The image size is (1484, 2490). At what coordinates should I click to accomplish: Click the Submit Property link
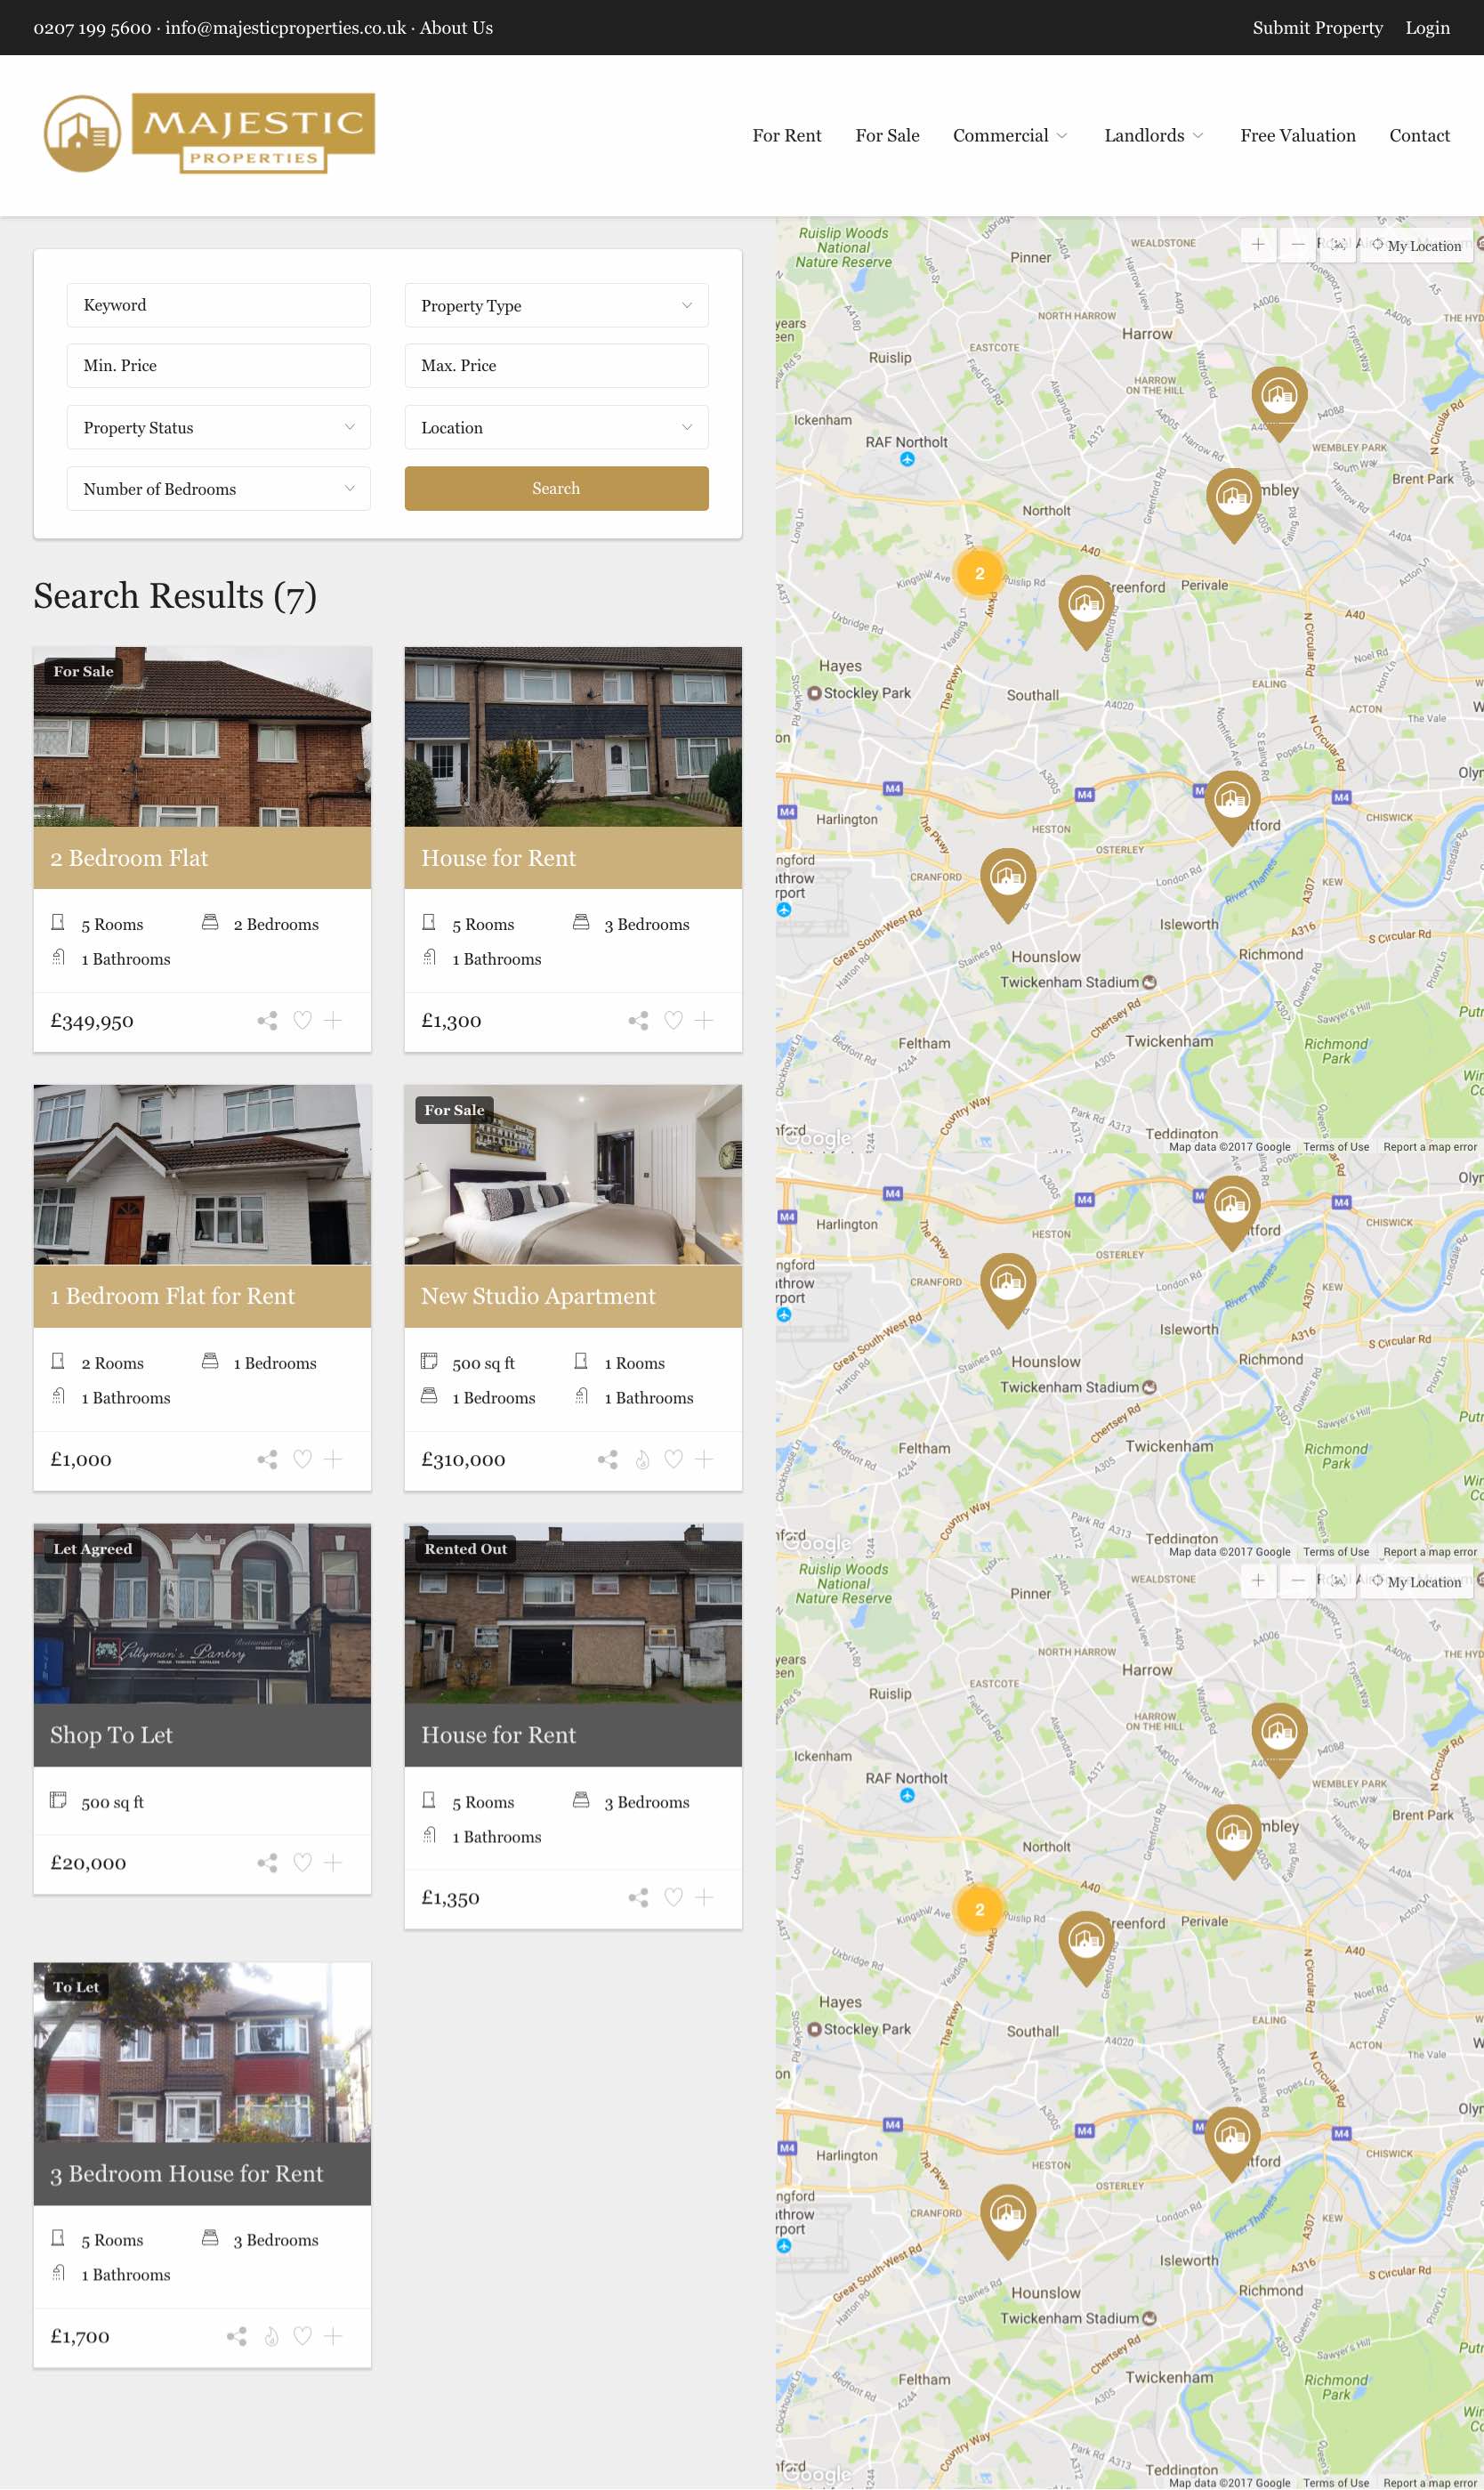click(1317, 28)
